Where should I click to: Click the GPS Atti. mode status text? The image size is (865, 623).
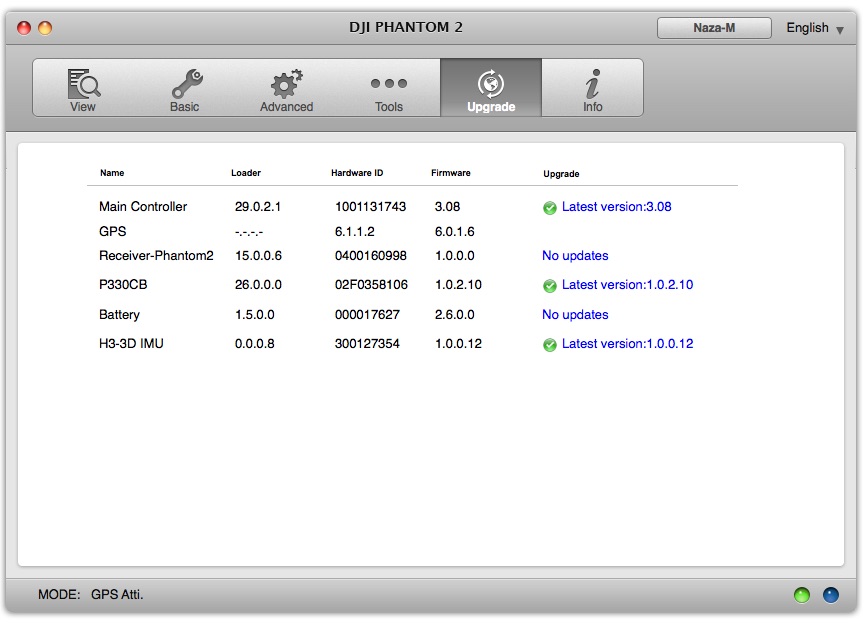[117, 595]
